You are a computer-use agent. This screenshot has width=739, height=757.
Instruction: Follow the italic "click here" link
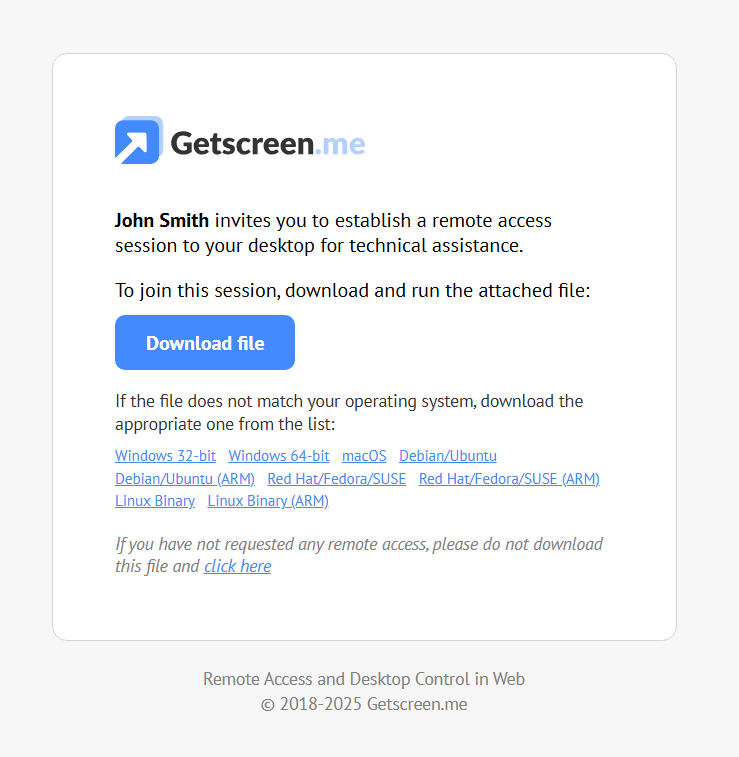point(237,566)
